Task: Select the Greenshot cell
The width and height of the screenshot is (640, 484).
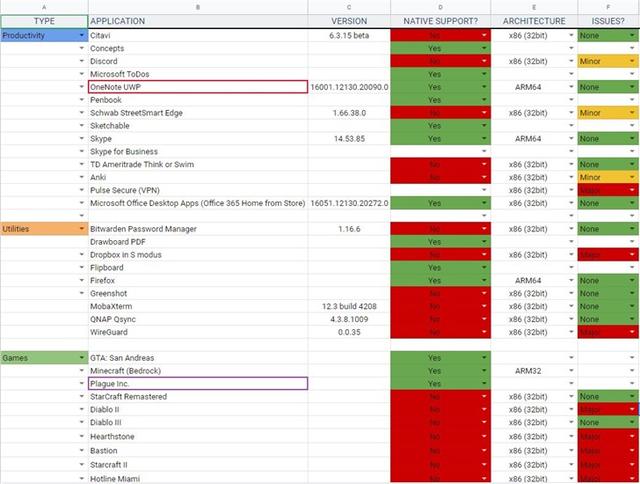Action: pos(198,293)
